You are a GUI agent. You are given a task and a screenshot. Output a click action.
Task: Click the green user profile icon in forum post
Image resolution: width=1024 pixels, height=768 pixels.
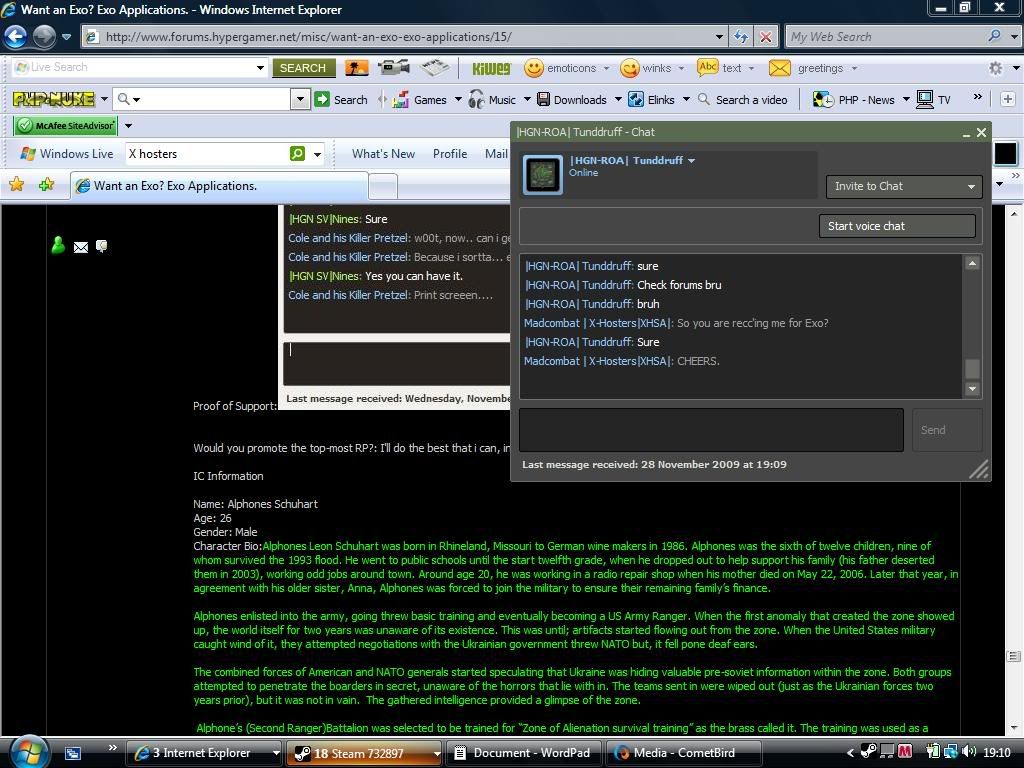pos(58,245)
